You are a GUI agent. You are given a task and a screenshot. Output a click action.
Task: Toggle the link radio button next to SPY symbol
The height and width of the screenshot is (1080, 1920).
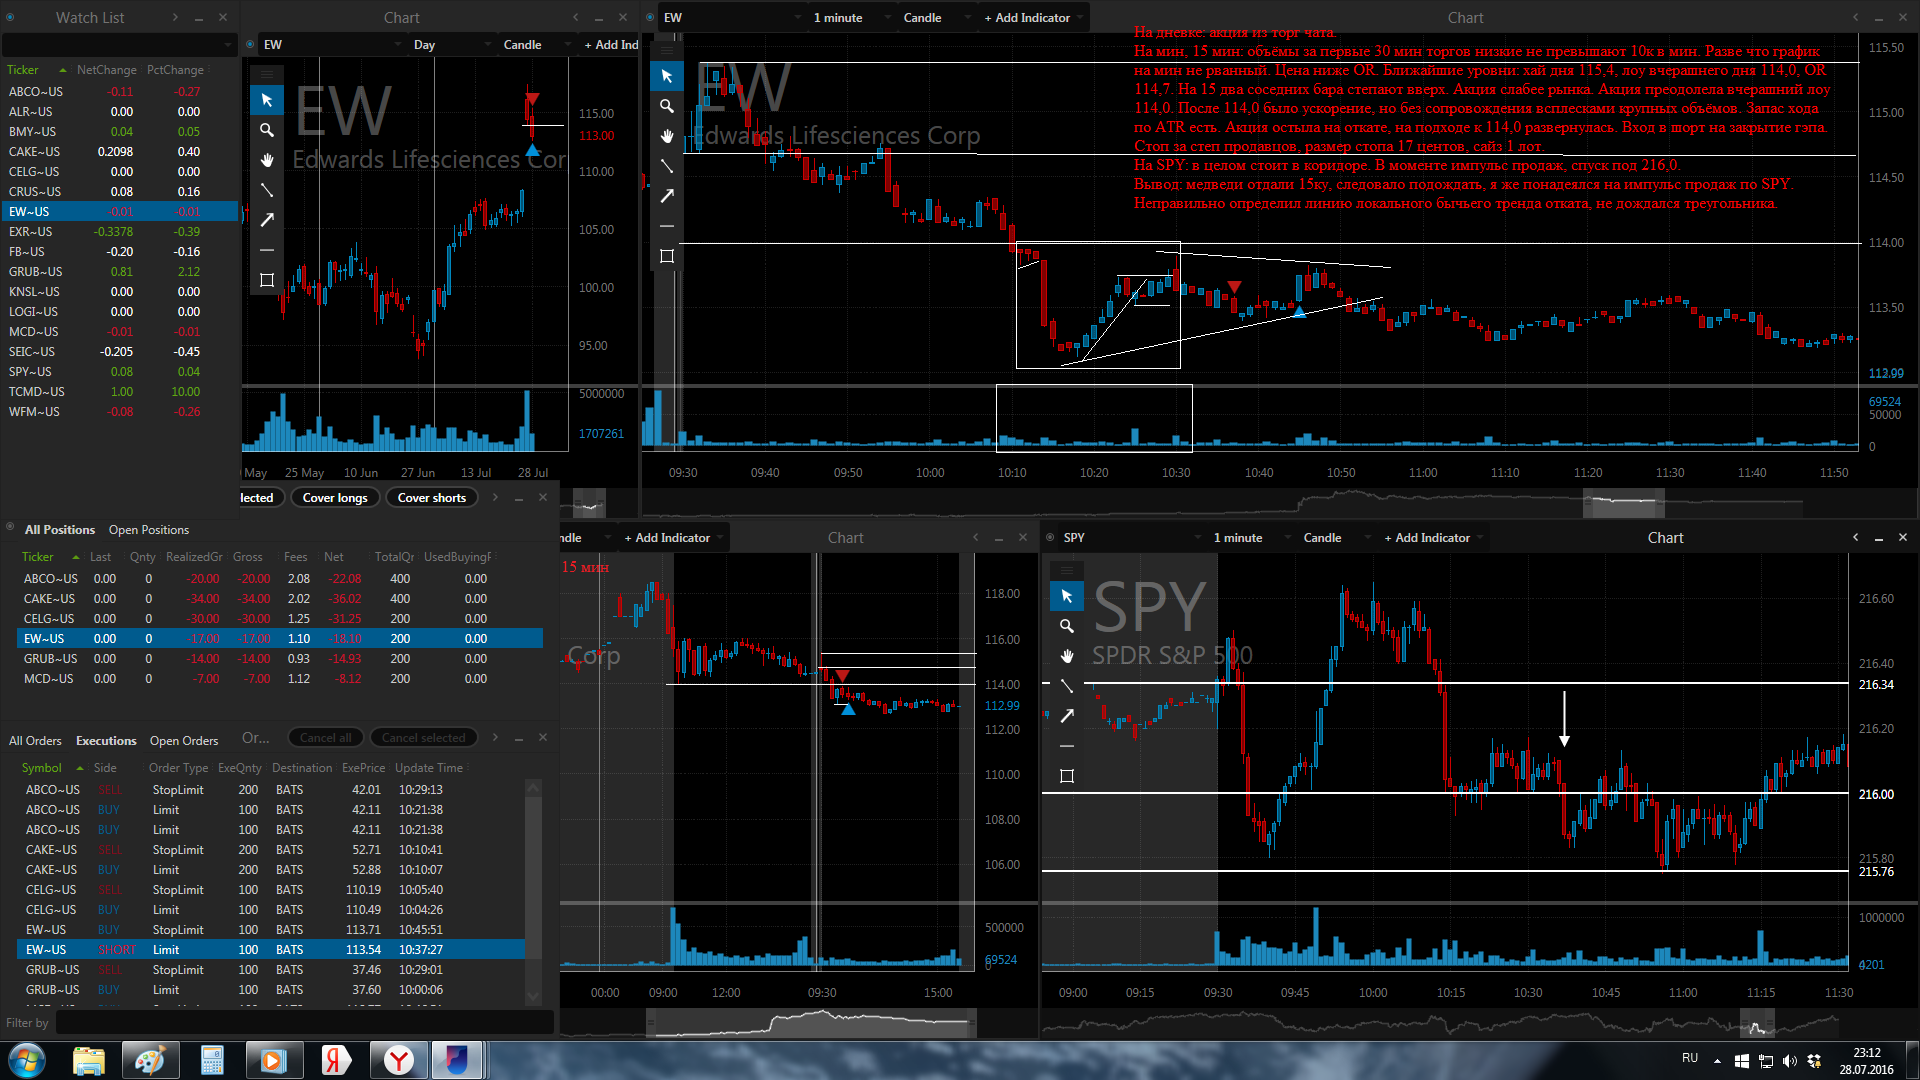pos(1050,538)
